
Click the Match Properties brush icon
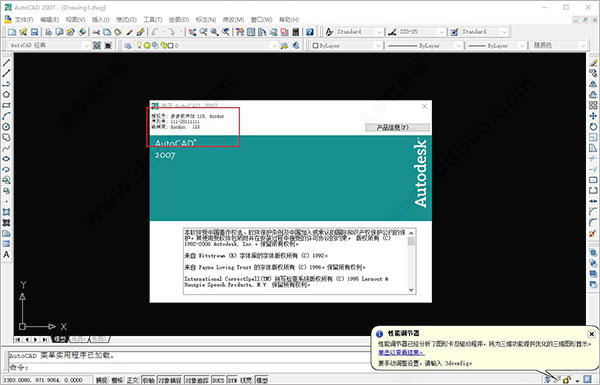(x=130, y=32)
